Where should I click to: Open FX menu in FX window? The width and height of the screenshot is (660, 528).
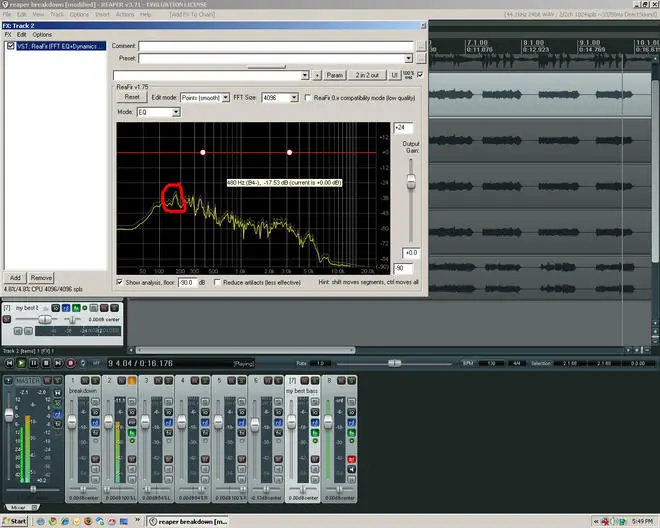pos(8,35)
